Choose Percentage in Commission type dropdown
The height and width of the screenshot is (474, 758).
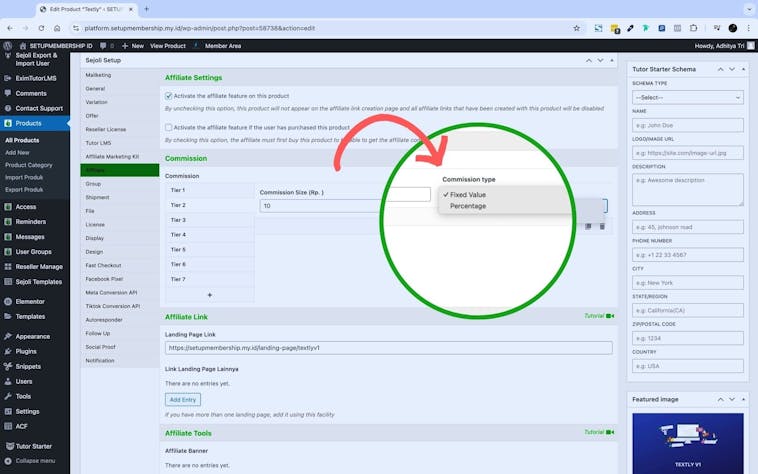[468, 206]
